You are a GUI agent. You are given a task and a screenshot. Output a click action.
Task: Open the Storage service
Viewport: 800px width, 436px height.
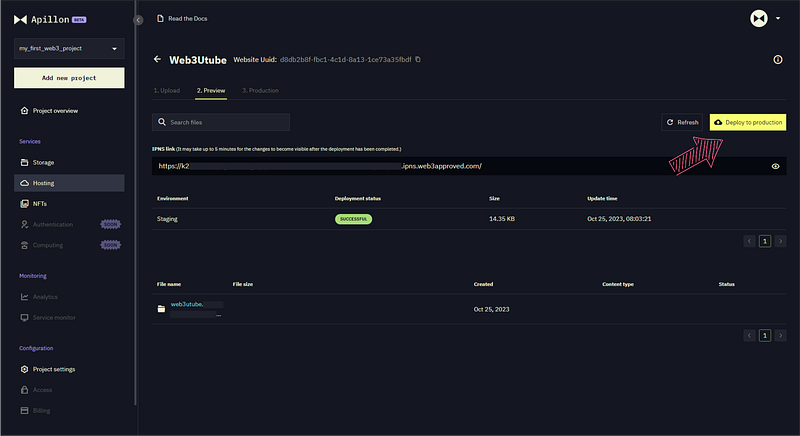point(37,162)
